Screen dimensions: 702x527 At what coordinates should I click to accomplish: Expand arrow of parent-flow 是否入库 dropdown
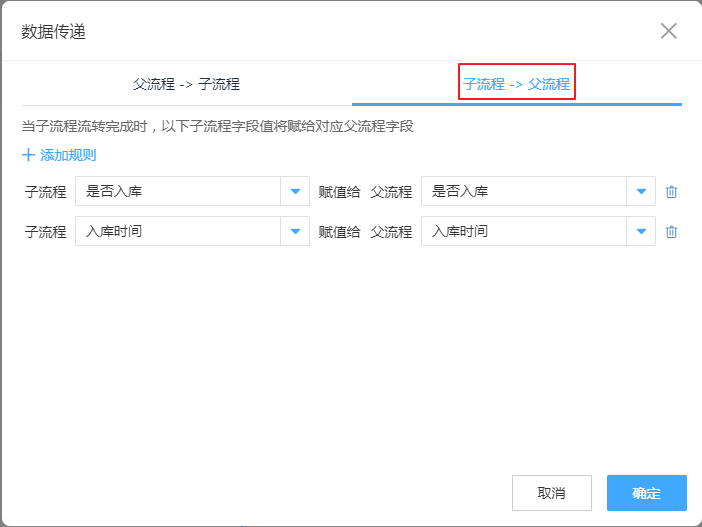click(x=641, y=192)
